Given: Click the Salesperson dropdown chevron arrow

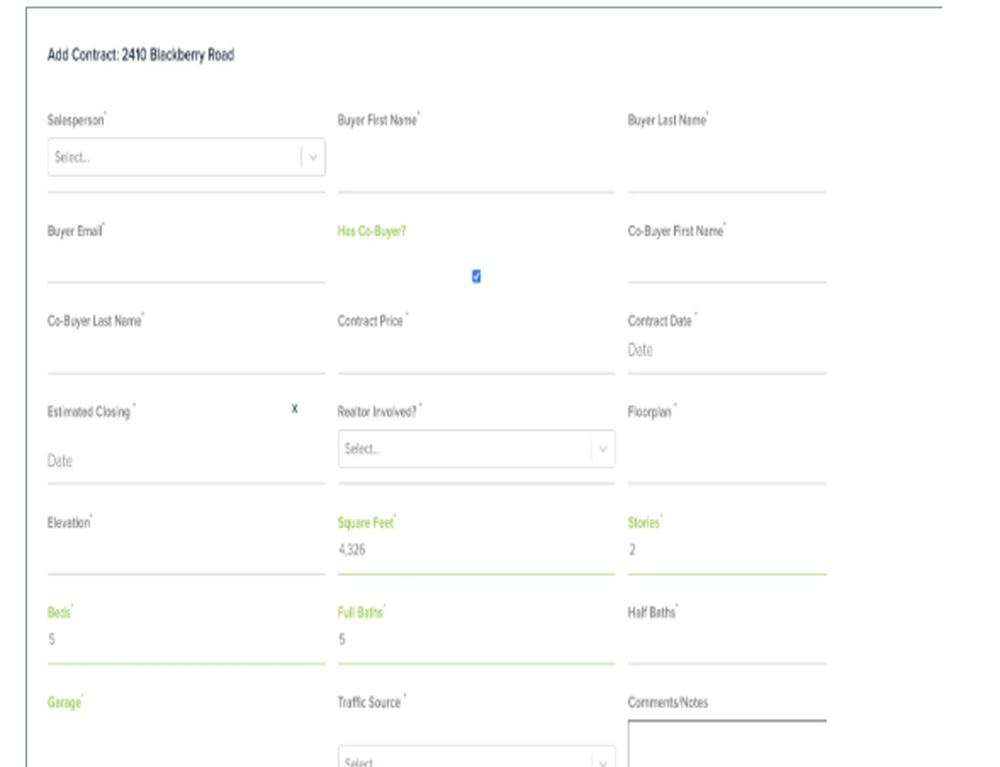Looking at the screenshot, I should tap(312, 157).
